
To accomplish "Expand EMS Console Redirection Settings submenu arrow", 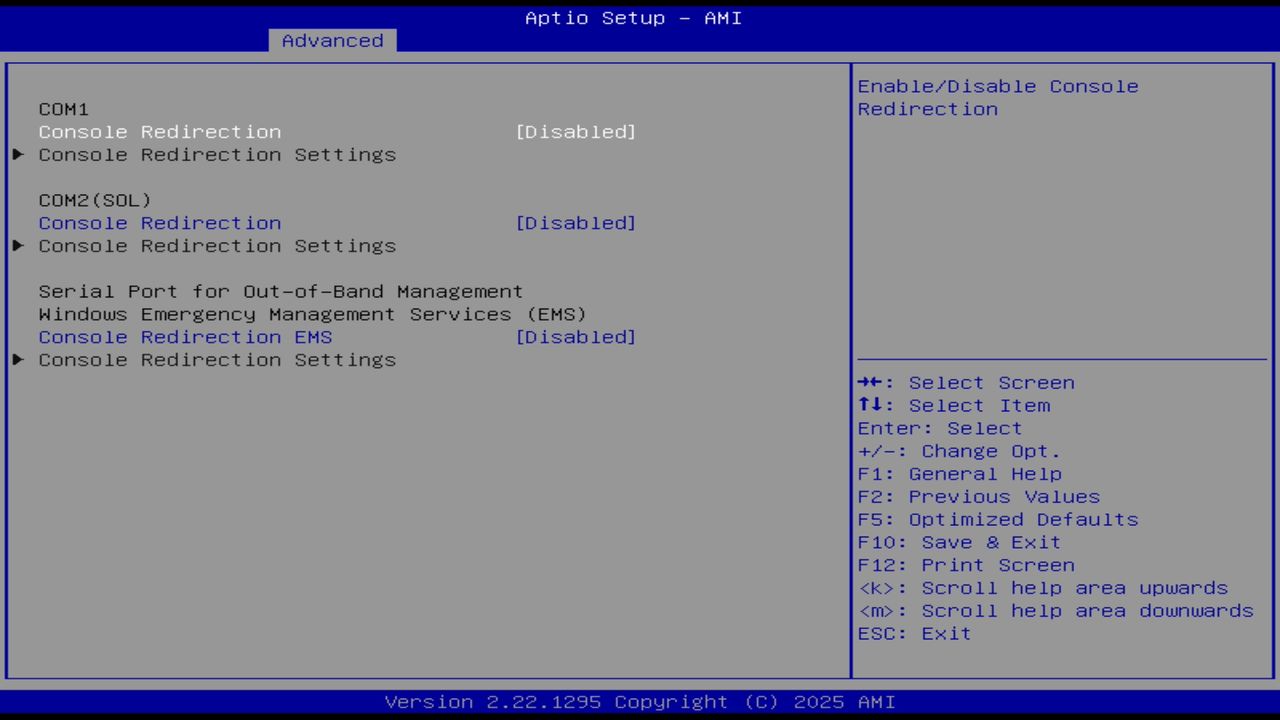I will 17,360.
